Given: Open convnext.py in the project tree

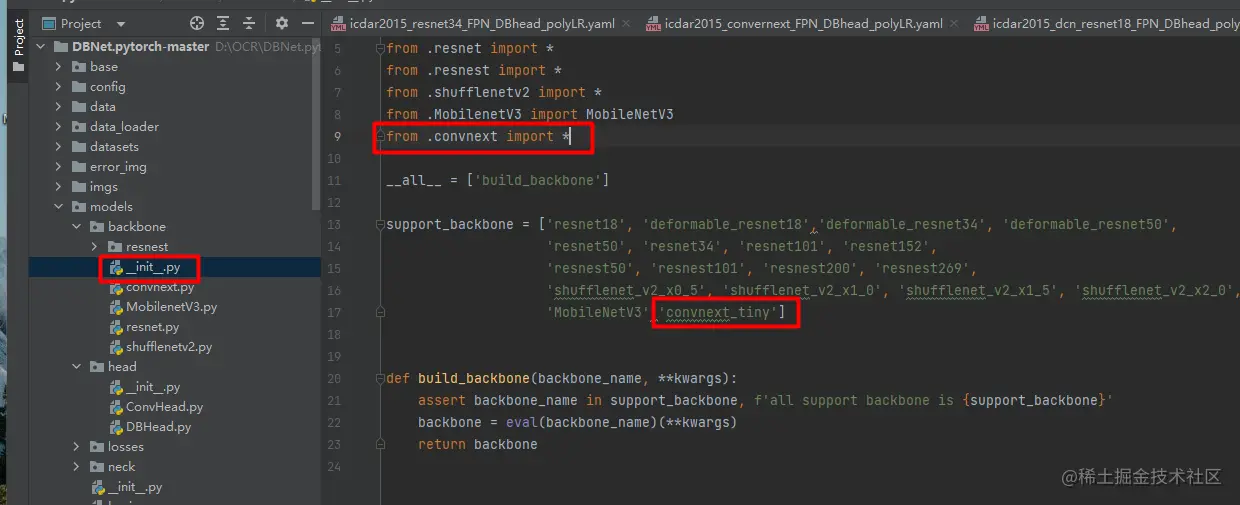Looking at the screenshot, I should tap(160, 287).
